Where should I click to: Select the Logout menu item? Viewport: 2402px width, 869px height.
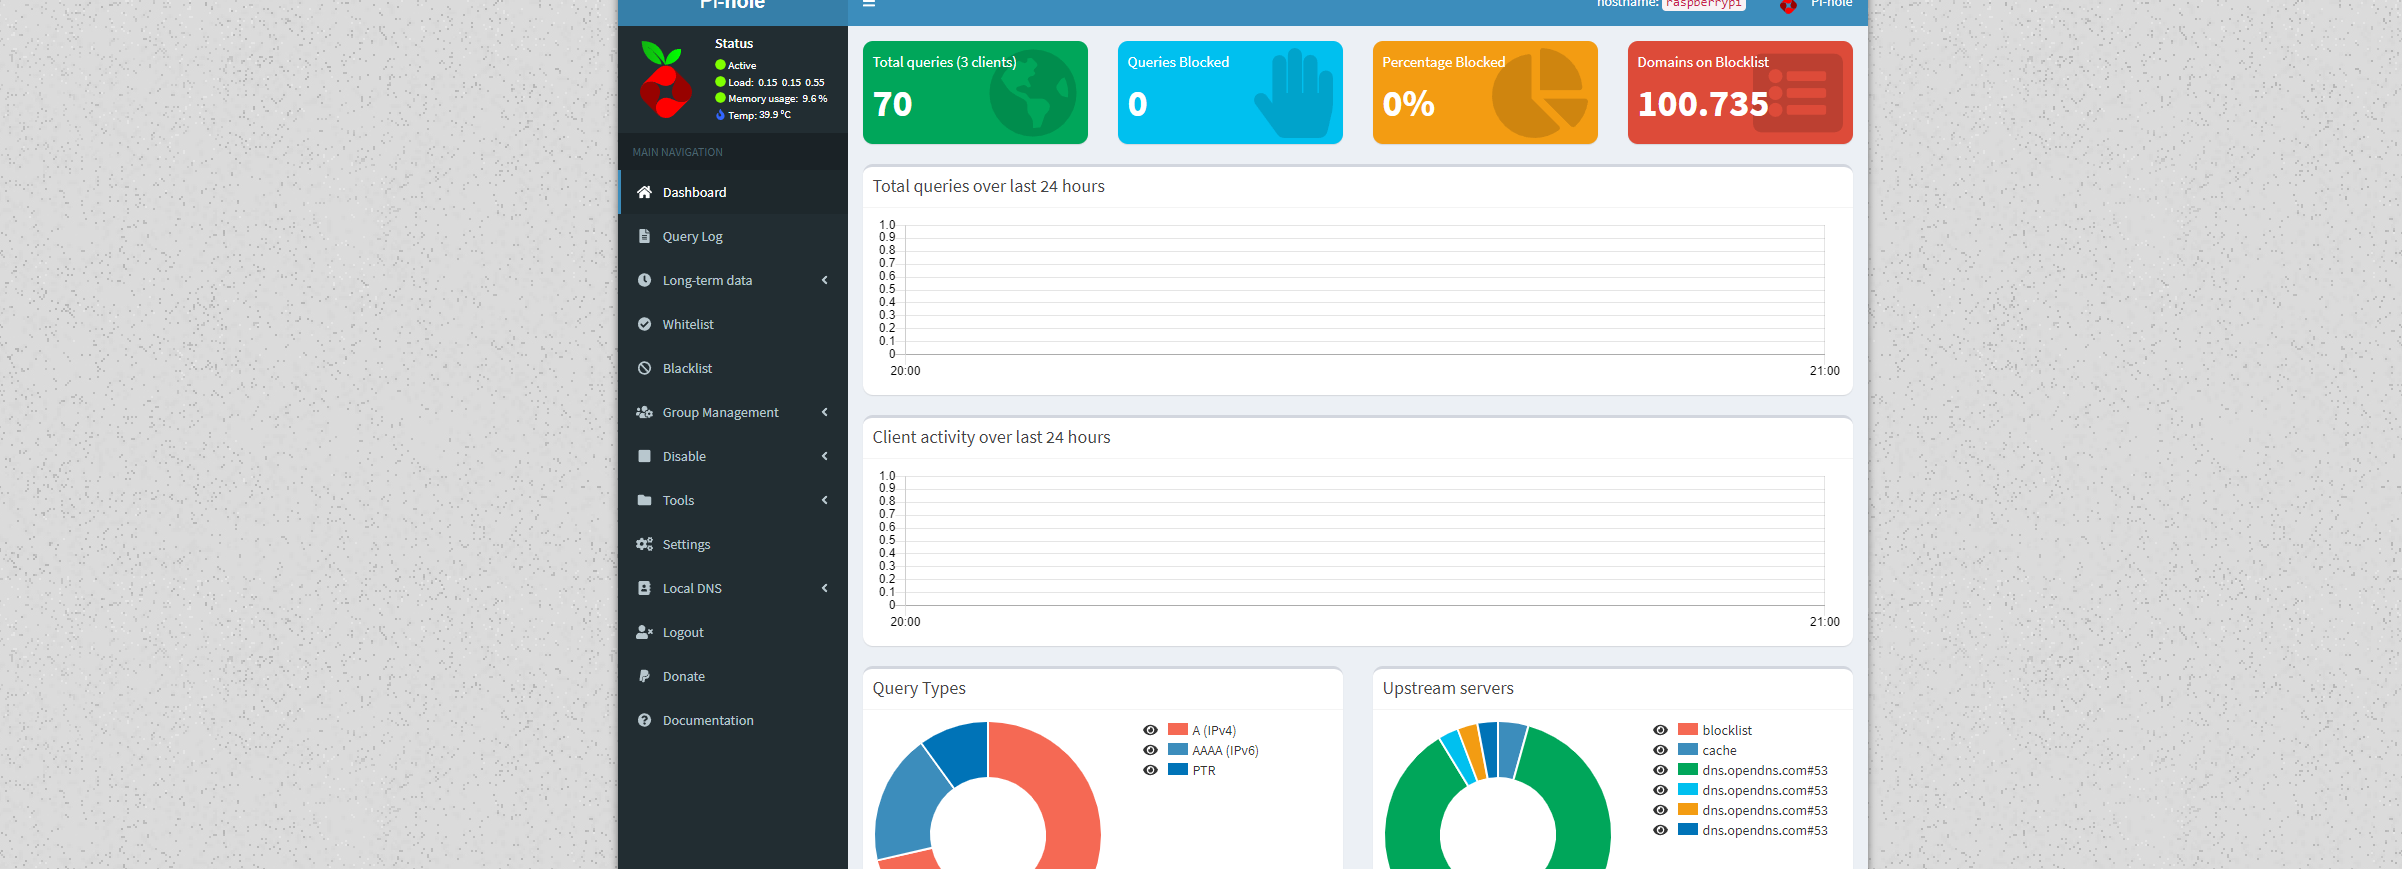coord(733,632)
